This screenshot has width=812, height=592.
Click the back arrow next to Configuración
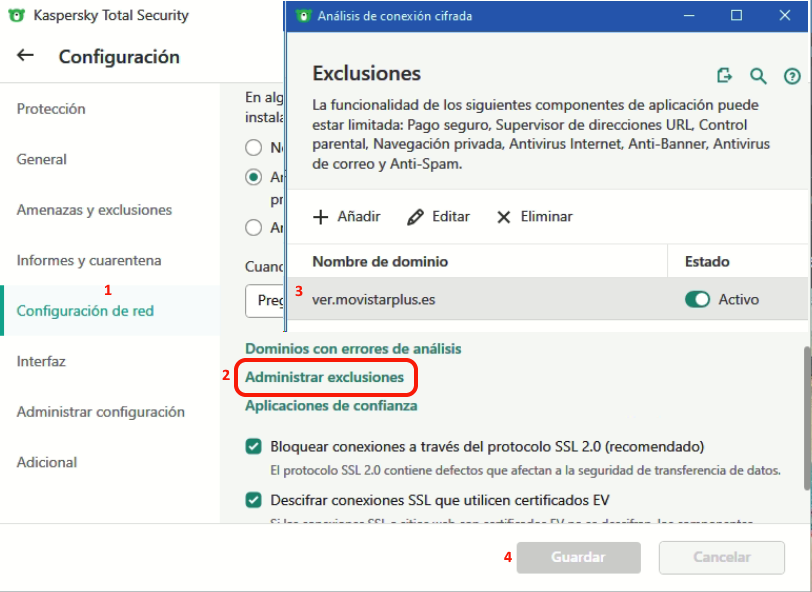[25, 55]
